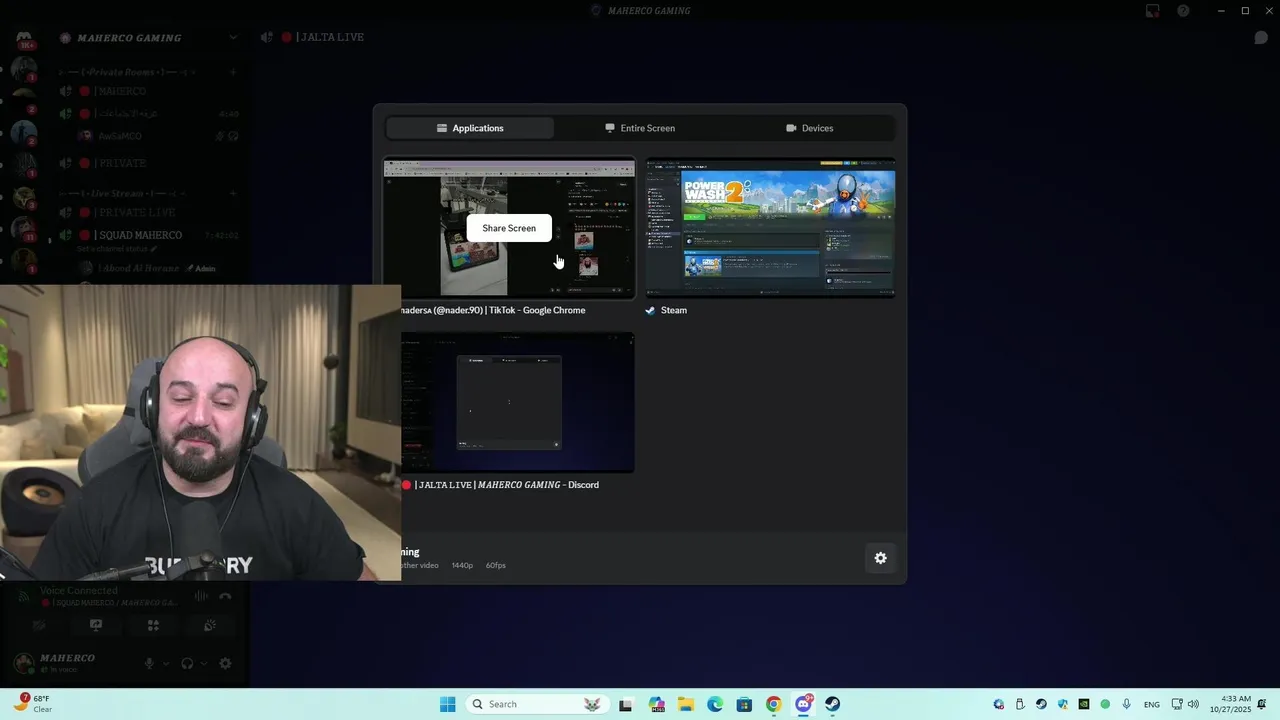Screen dimensions: 1280x720
Task: Open Microsoft Store from the taskbar
Action: (744, 704)
